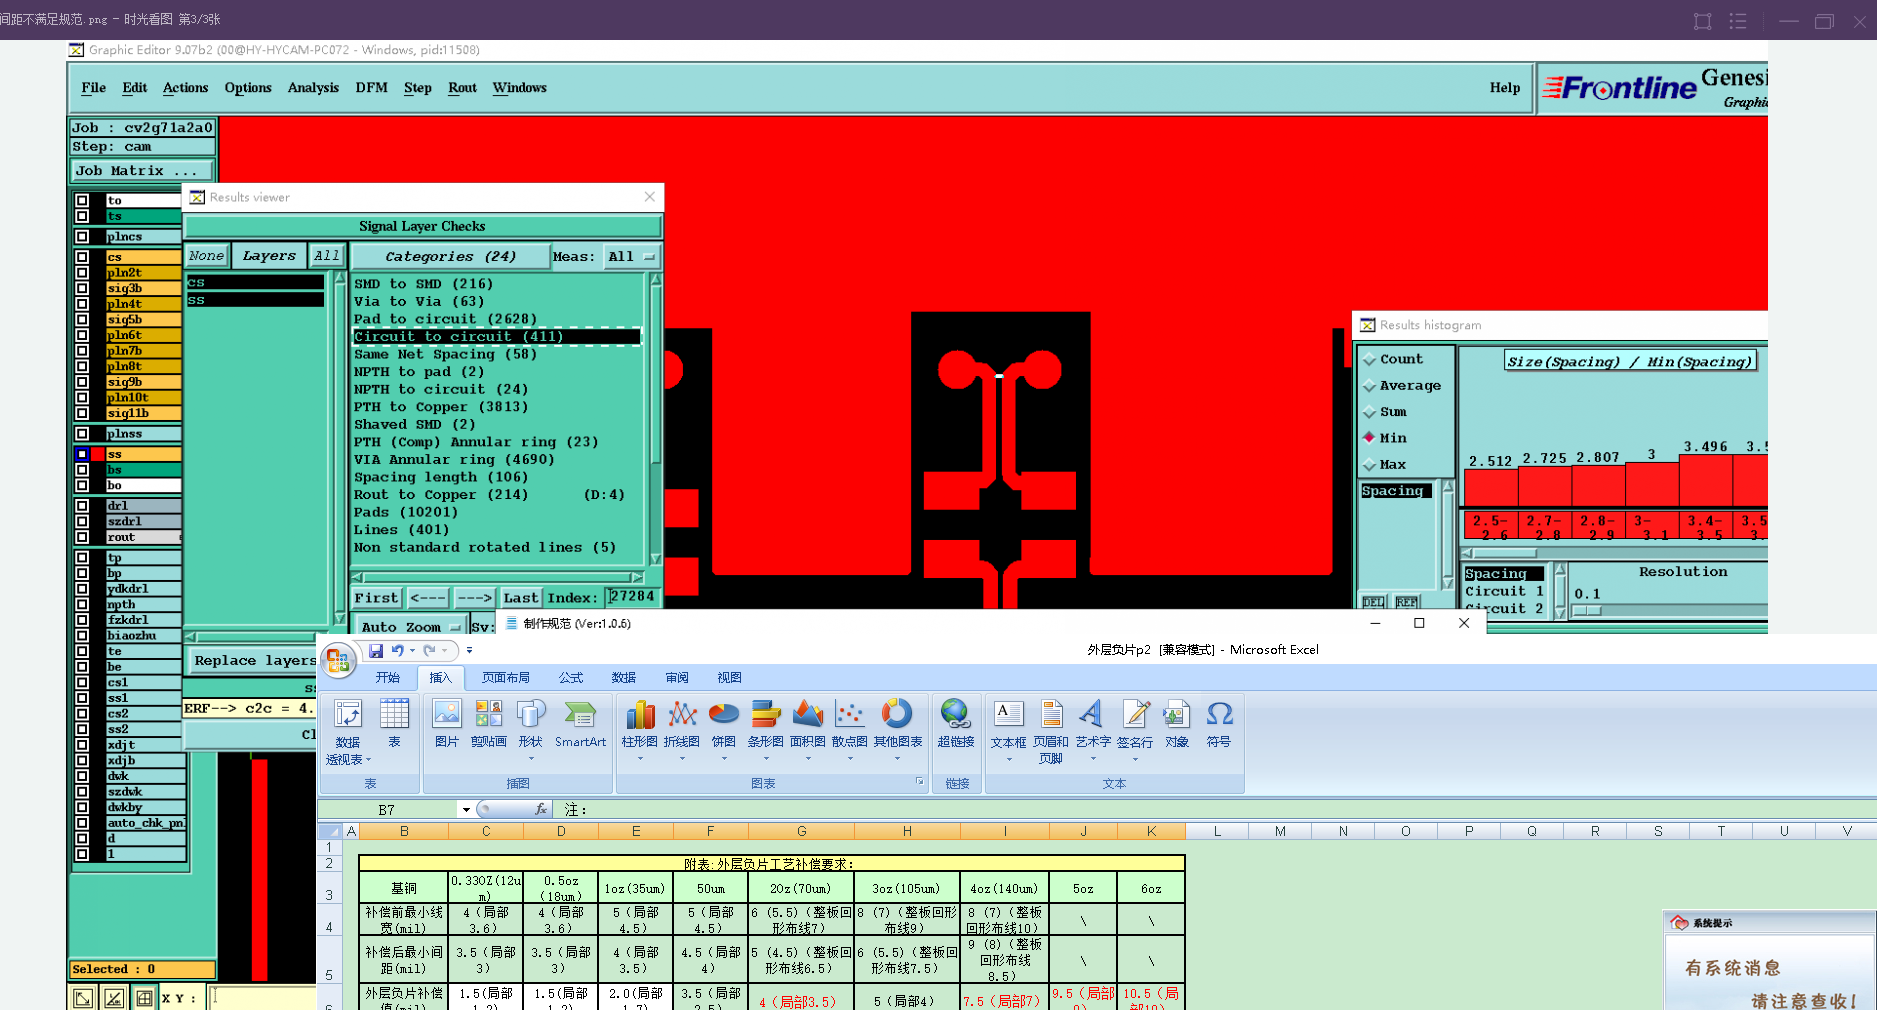Click the Last result button
The height and width of the screenshot is (1010, 1877).
(x=520, y=598)
